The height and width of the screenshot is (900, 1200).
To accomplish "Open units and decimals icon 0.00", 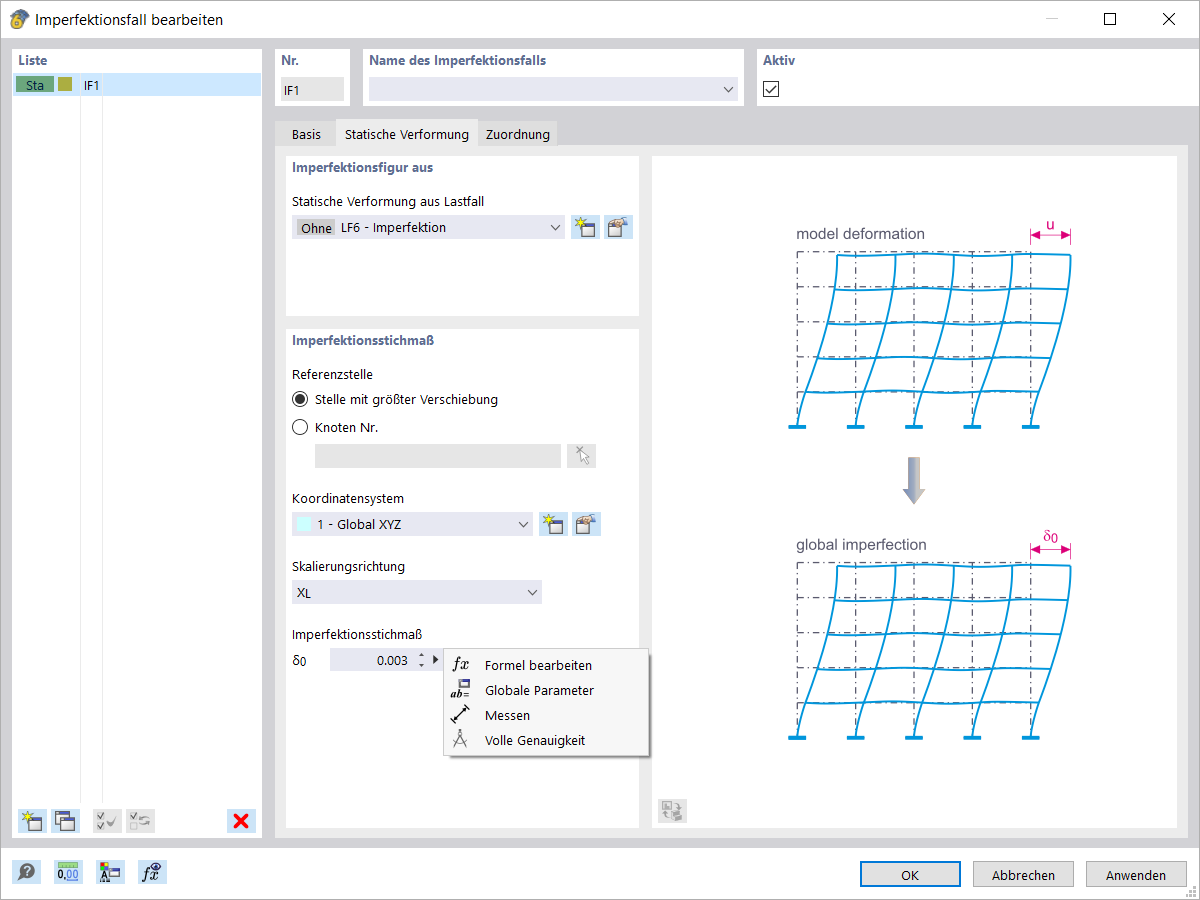I will (x=68, y=872).
